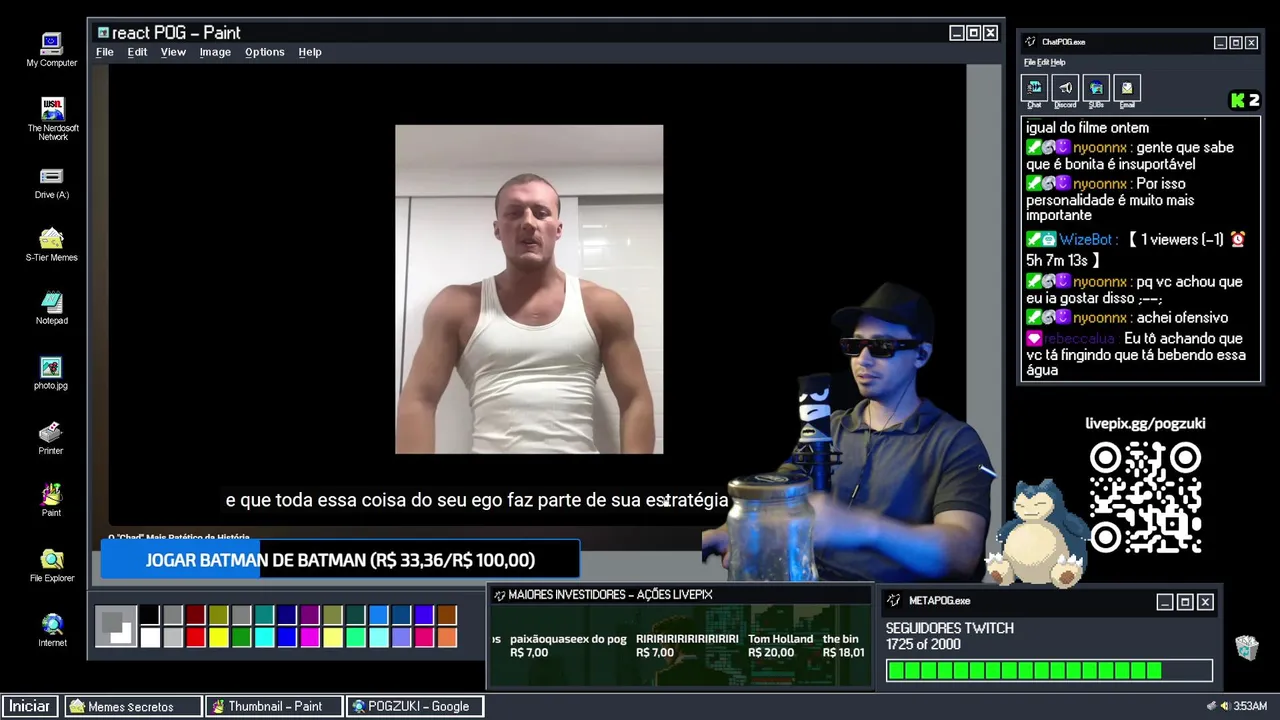Pick the dark red palette swatch
This screenshot has width=1280, height=720.
pos(196,615)
